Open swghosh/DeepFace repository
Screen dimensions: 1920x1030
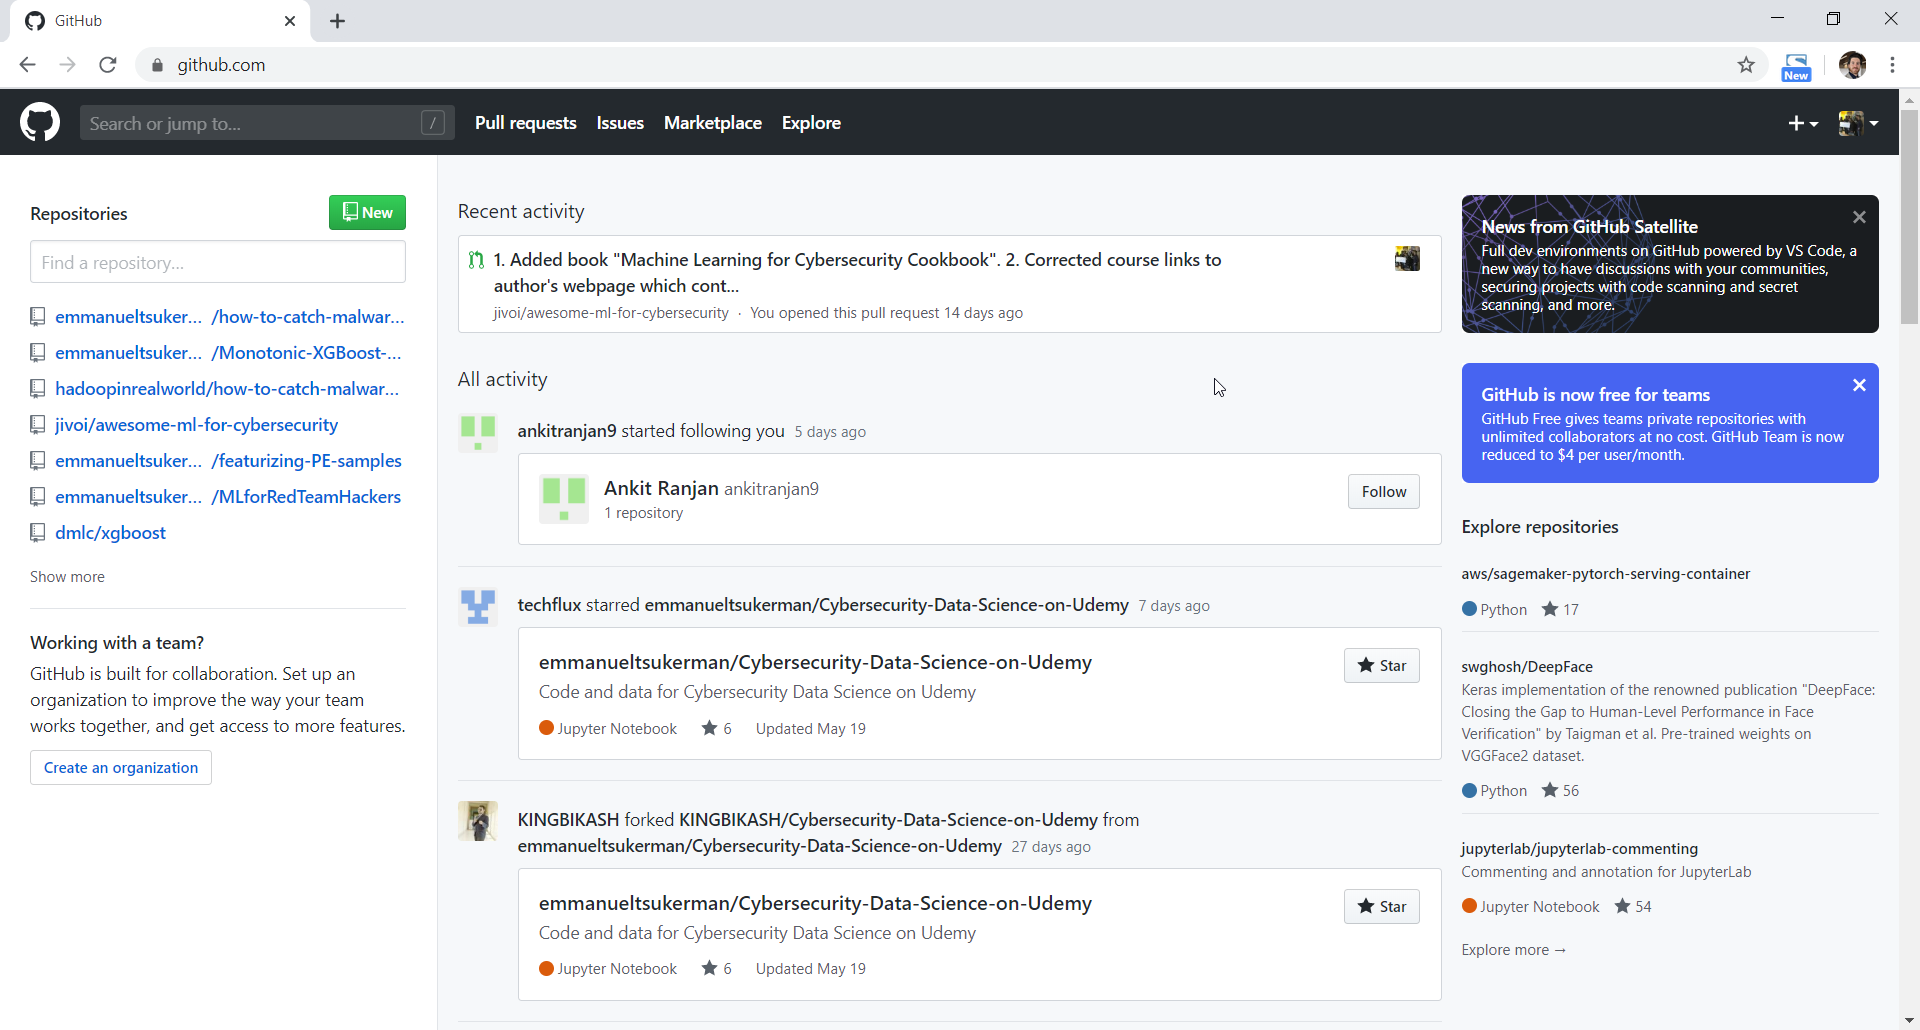click(x=1527, y=667)
